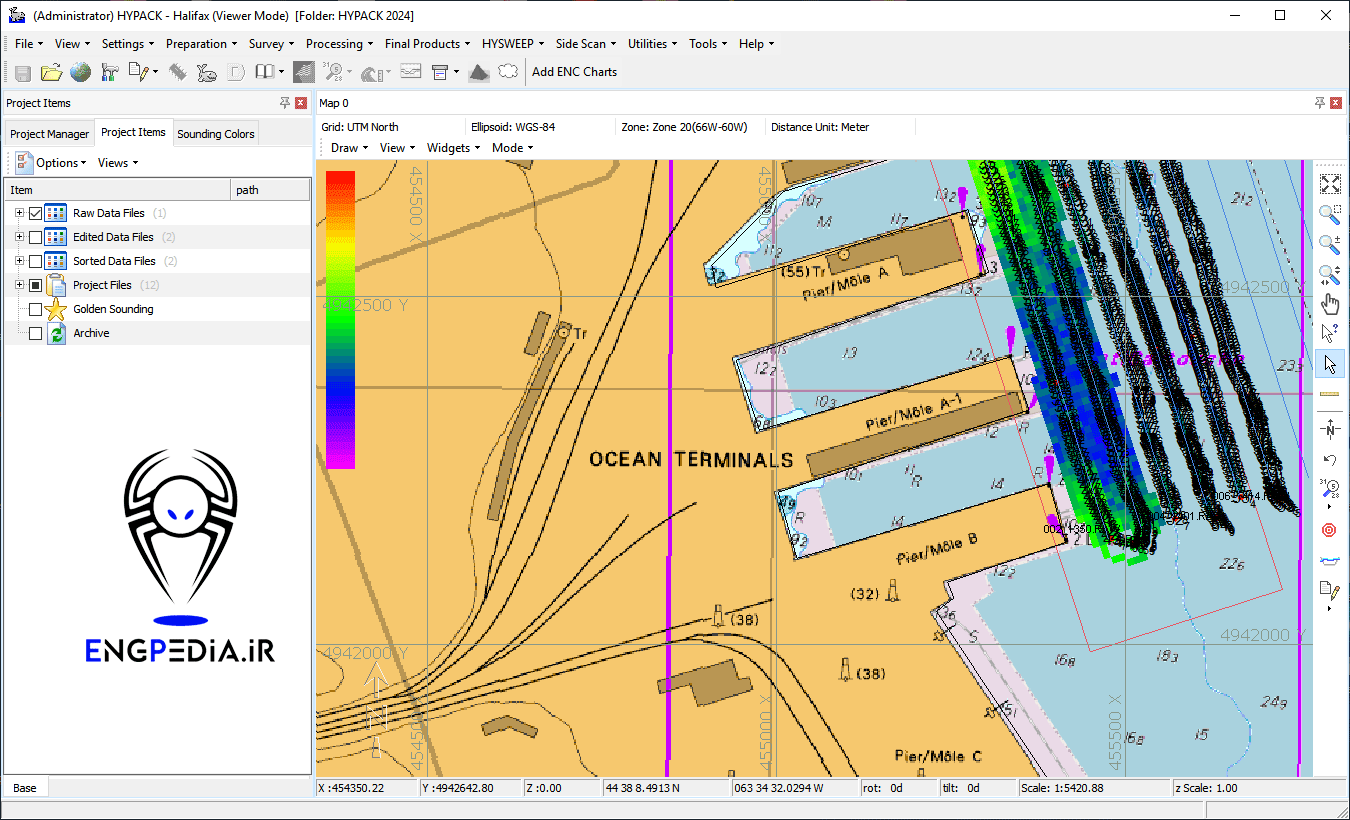This screenshot has width=1350, height=820.
Task: Open the map Draw dropdown
Action: point(349,148)
